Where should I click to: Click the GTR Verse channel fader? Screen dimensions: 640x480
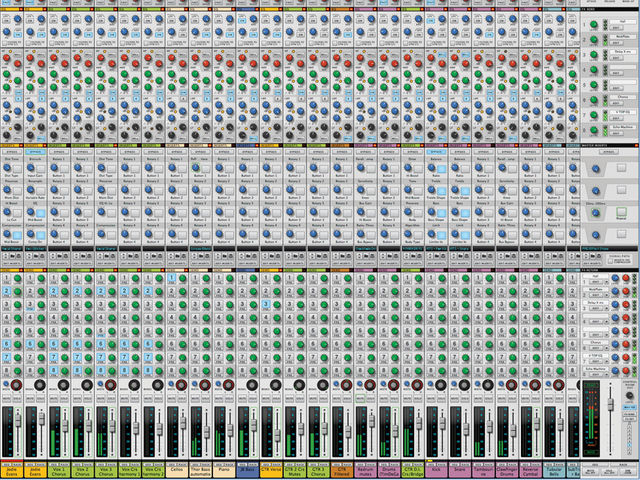point(277,435)
